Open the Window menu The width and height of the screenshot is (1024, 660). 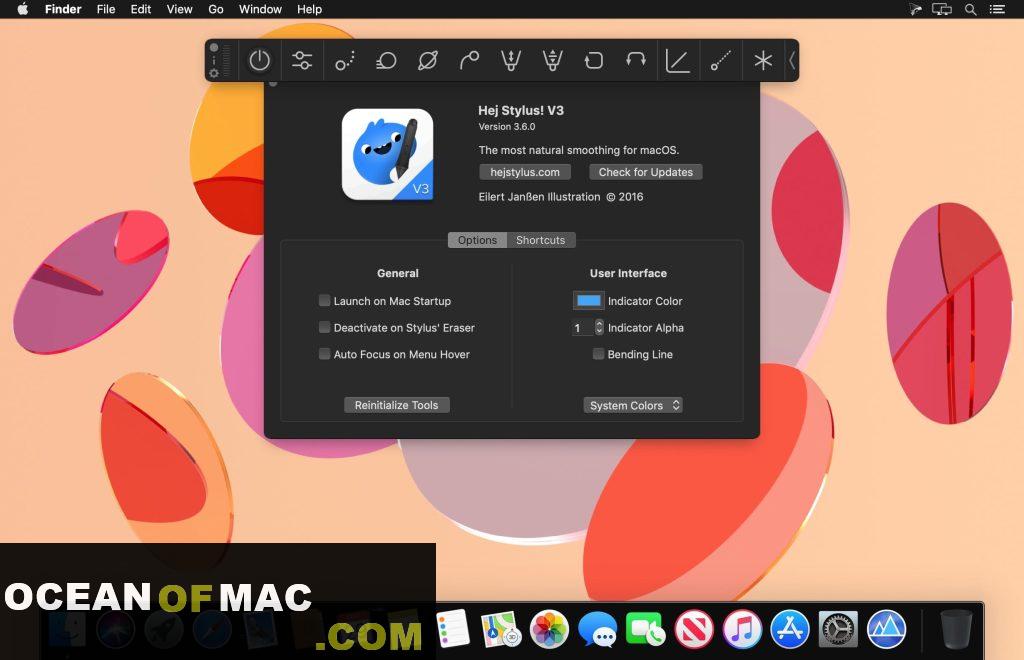tap(260, 9)
